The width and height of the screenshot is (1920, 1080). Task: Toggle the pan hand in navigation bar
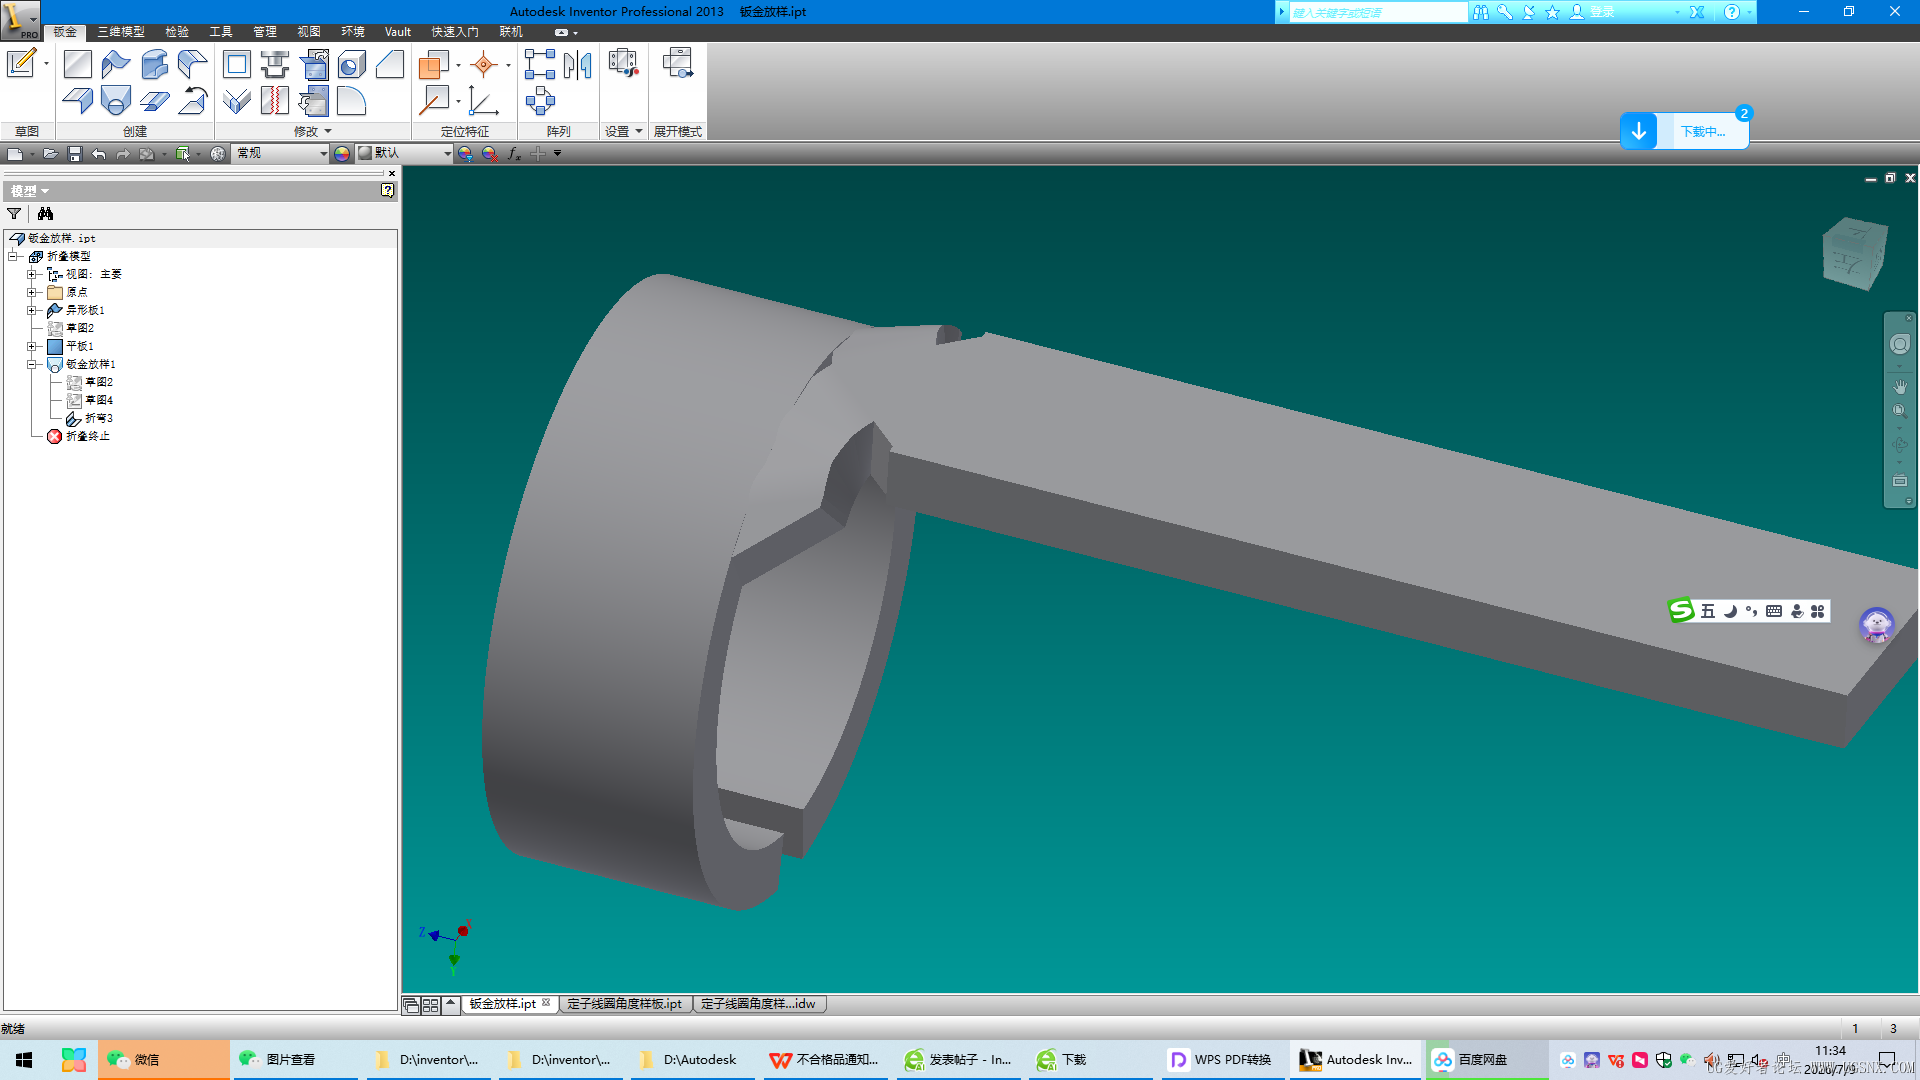tap(1899, 386)
